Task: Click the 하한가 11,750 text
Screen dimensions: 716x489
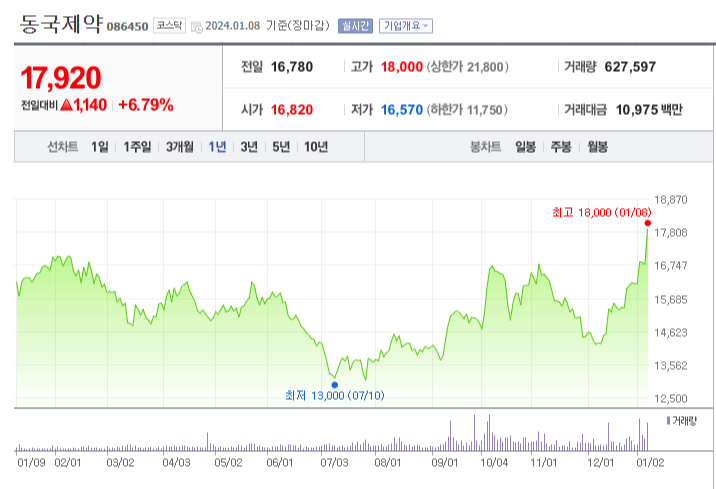Action: coord(467,110)
